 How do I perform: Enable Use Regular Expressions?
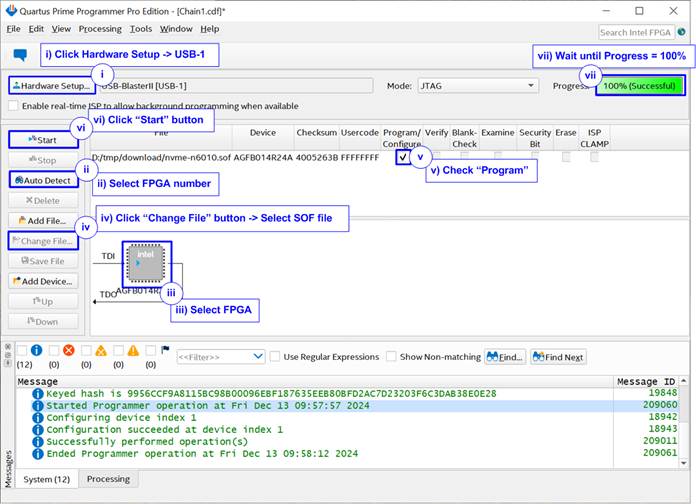275,357
